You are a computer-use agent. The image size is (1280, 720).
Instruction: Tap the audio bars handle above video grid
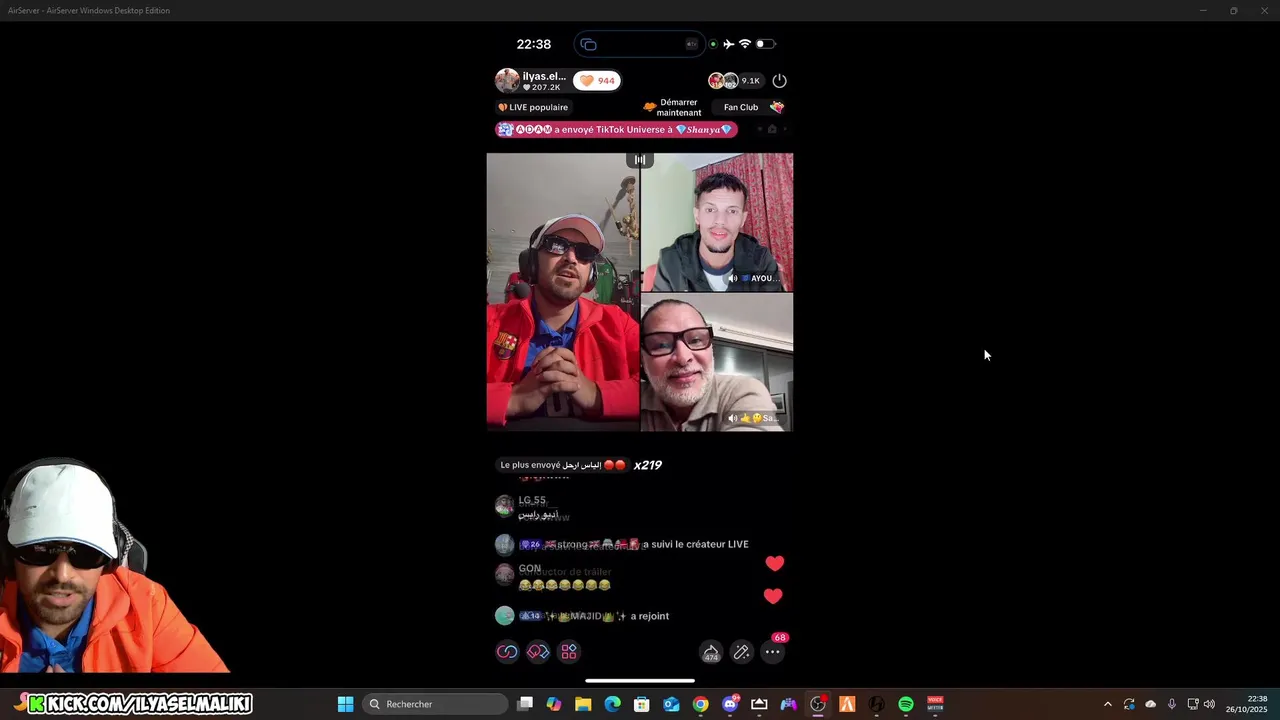(640, 159)
